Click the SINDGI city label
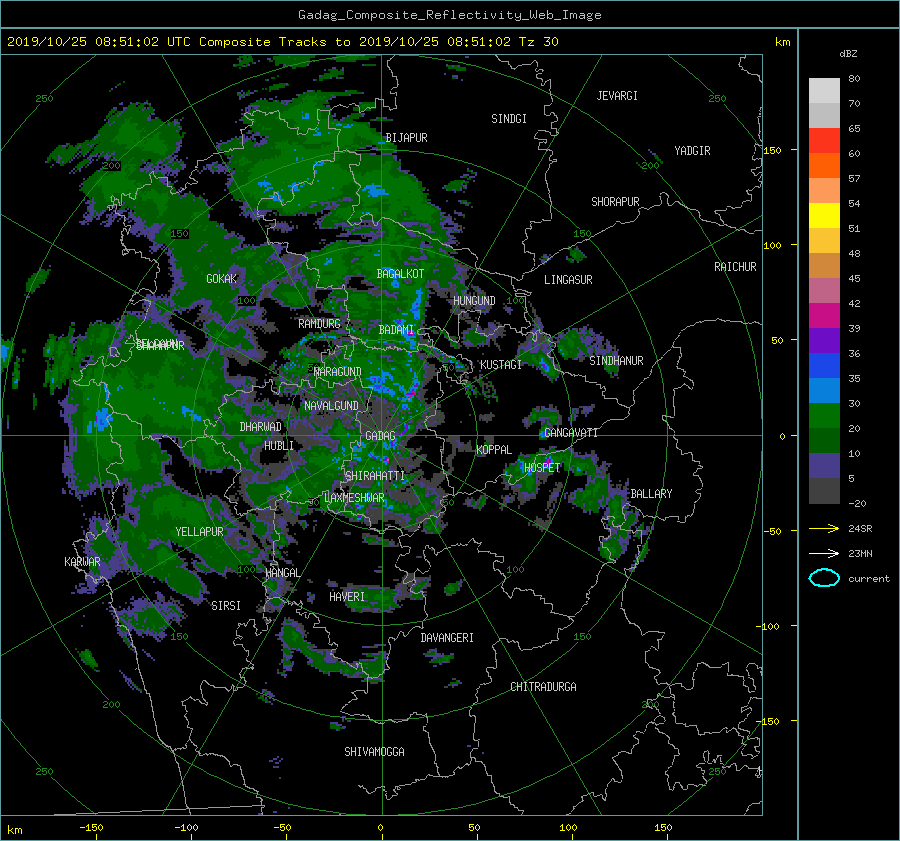This screenshot has width=900, height=841. pyautogui.click(x=509, y=119)
